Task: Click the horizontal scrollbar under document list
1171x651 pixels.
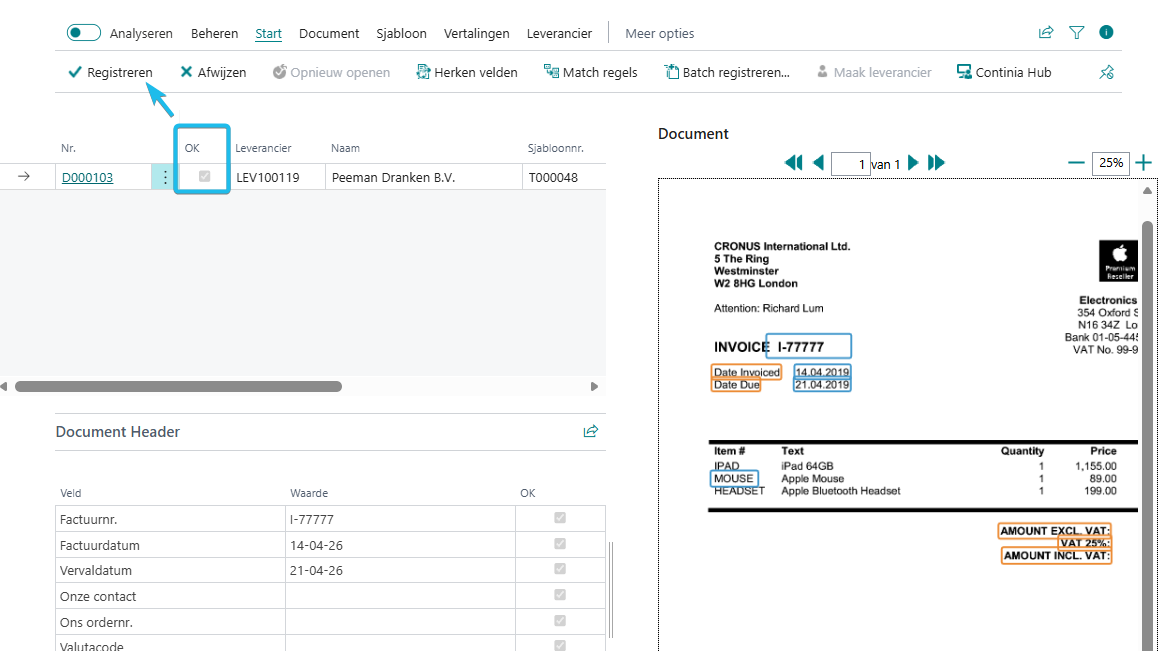Action: coord(178,386)
